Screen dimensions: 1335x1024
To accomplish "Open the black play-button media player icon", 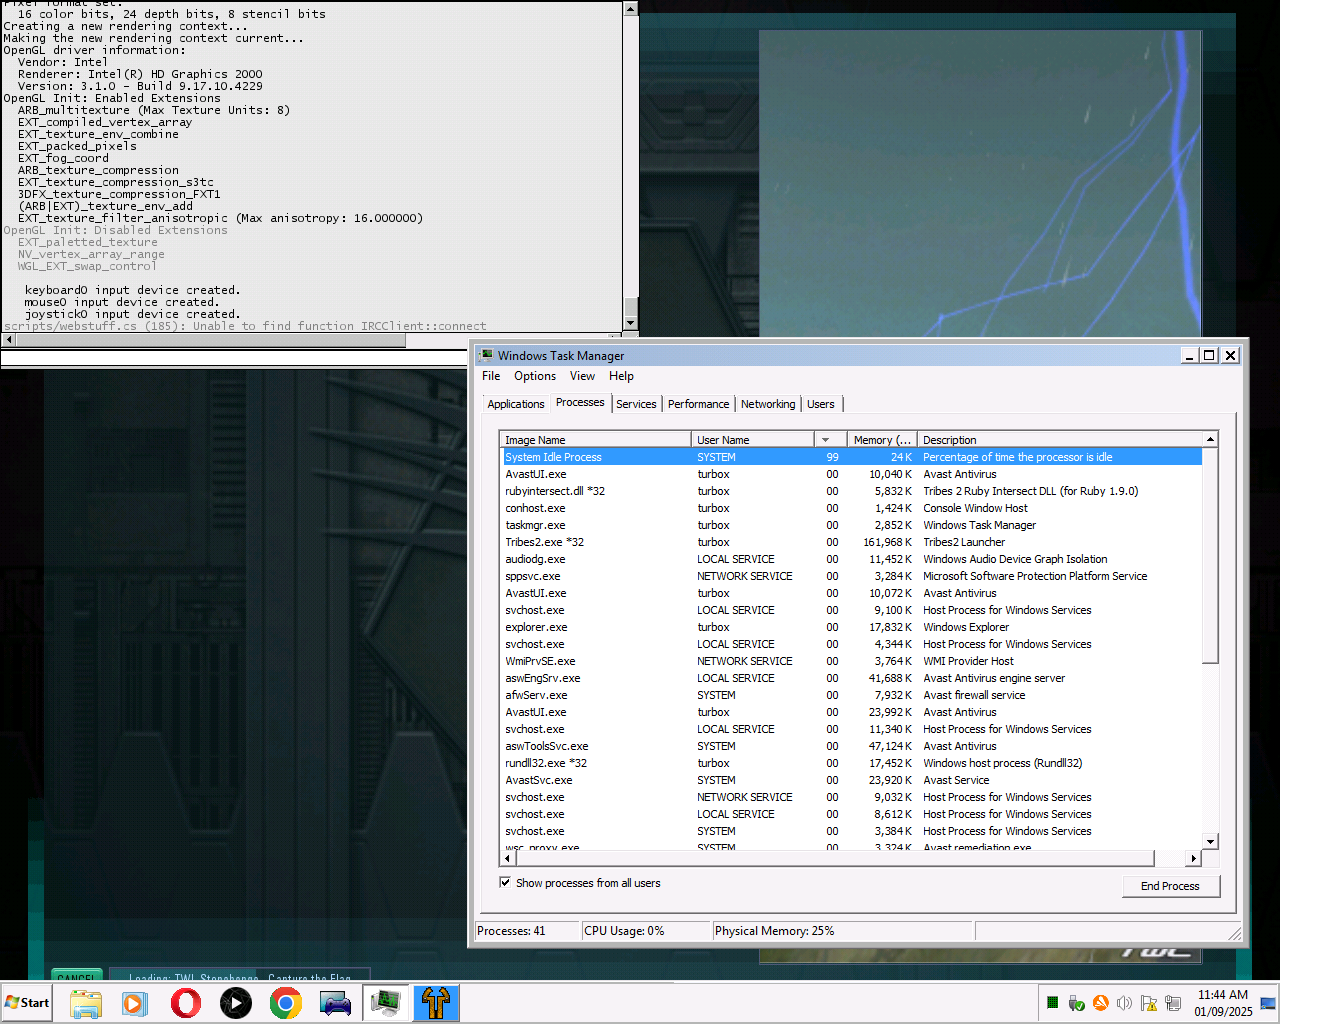I will 236,1003.
